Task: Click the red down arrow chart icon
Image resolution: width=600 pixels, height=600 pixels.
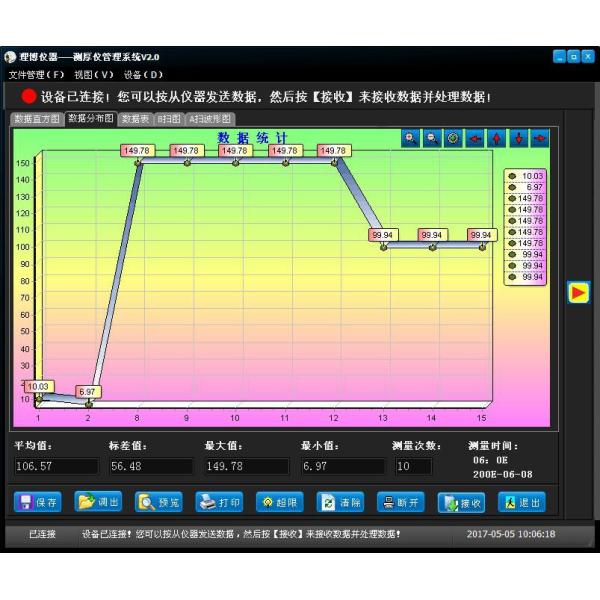Action: [518, 139]
